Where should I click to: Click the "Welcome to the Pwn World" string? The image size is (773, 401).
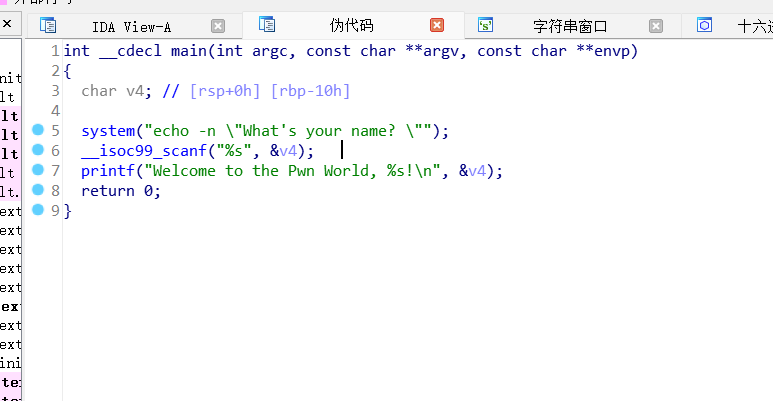pyautogui.click(x=292, y=171)
